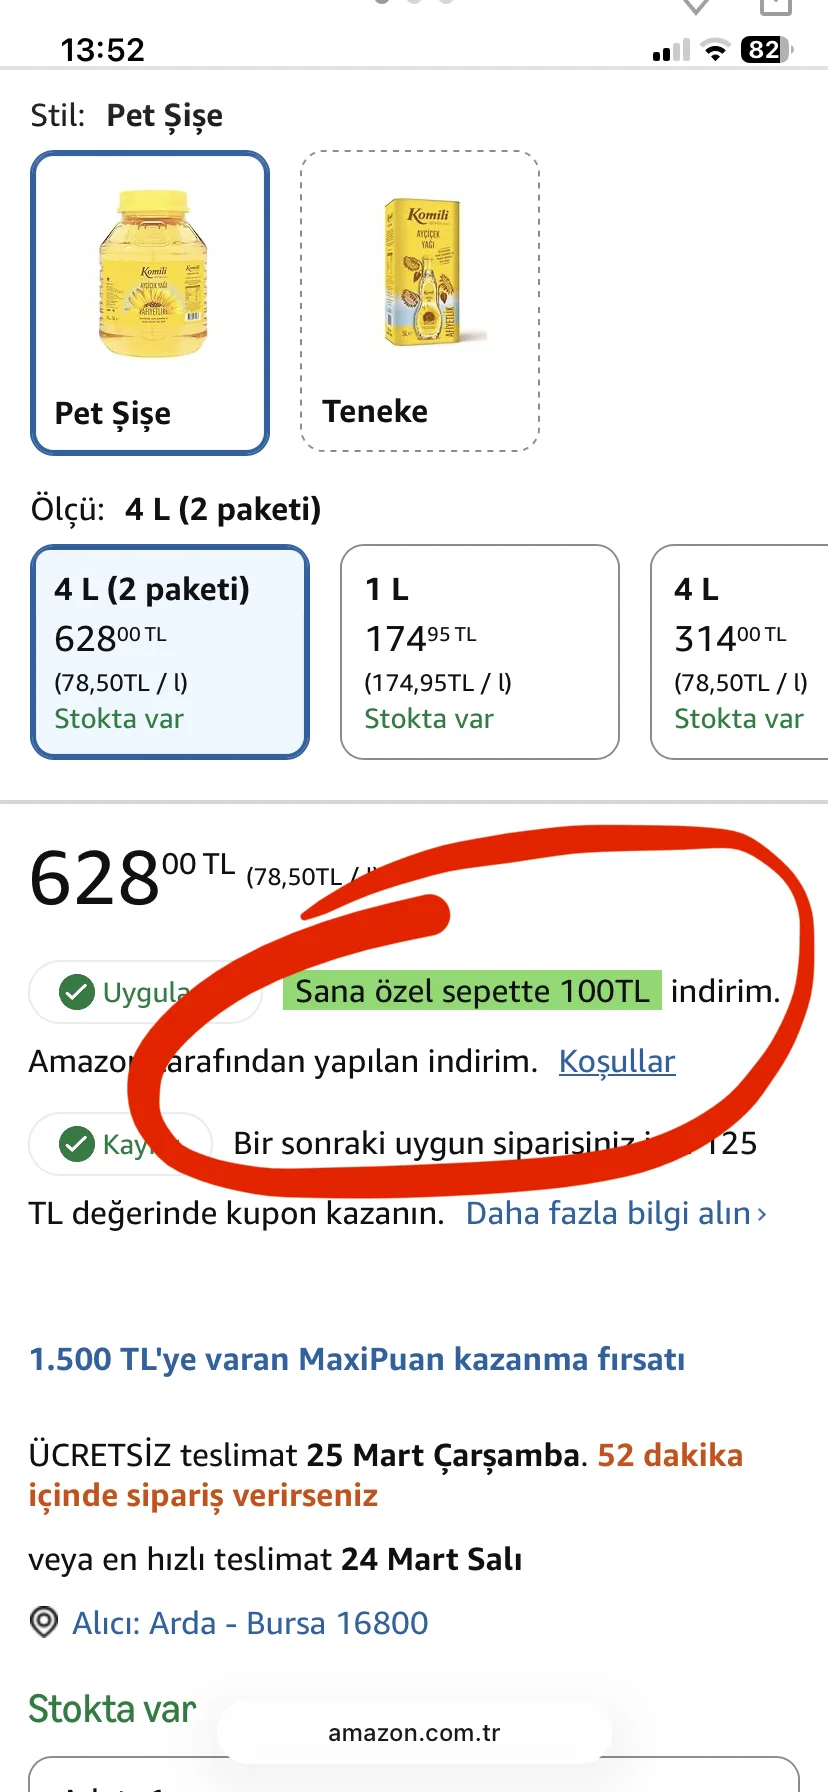The height and width of the screenshot is (1792, 828).
Task: Tap the green checkmark on Kaydet coupon
Action: 77,1144
